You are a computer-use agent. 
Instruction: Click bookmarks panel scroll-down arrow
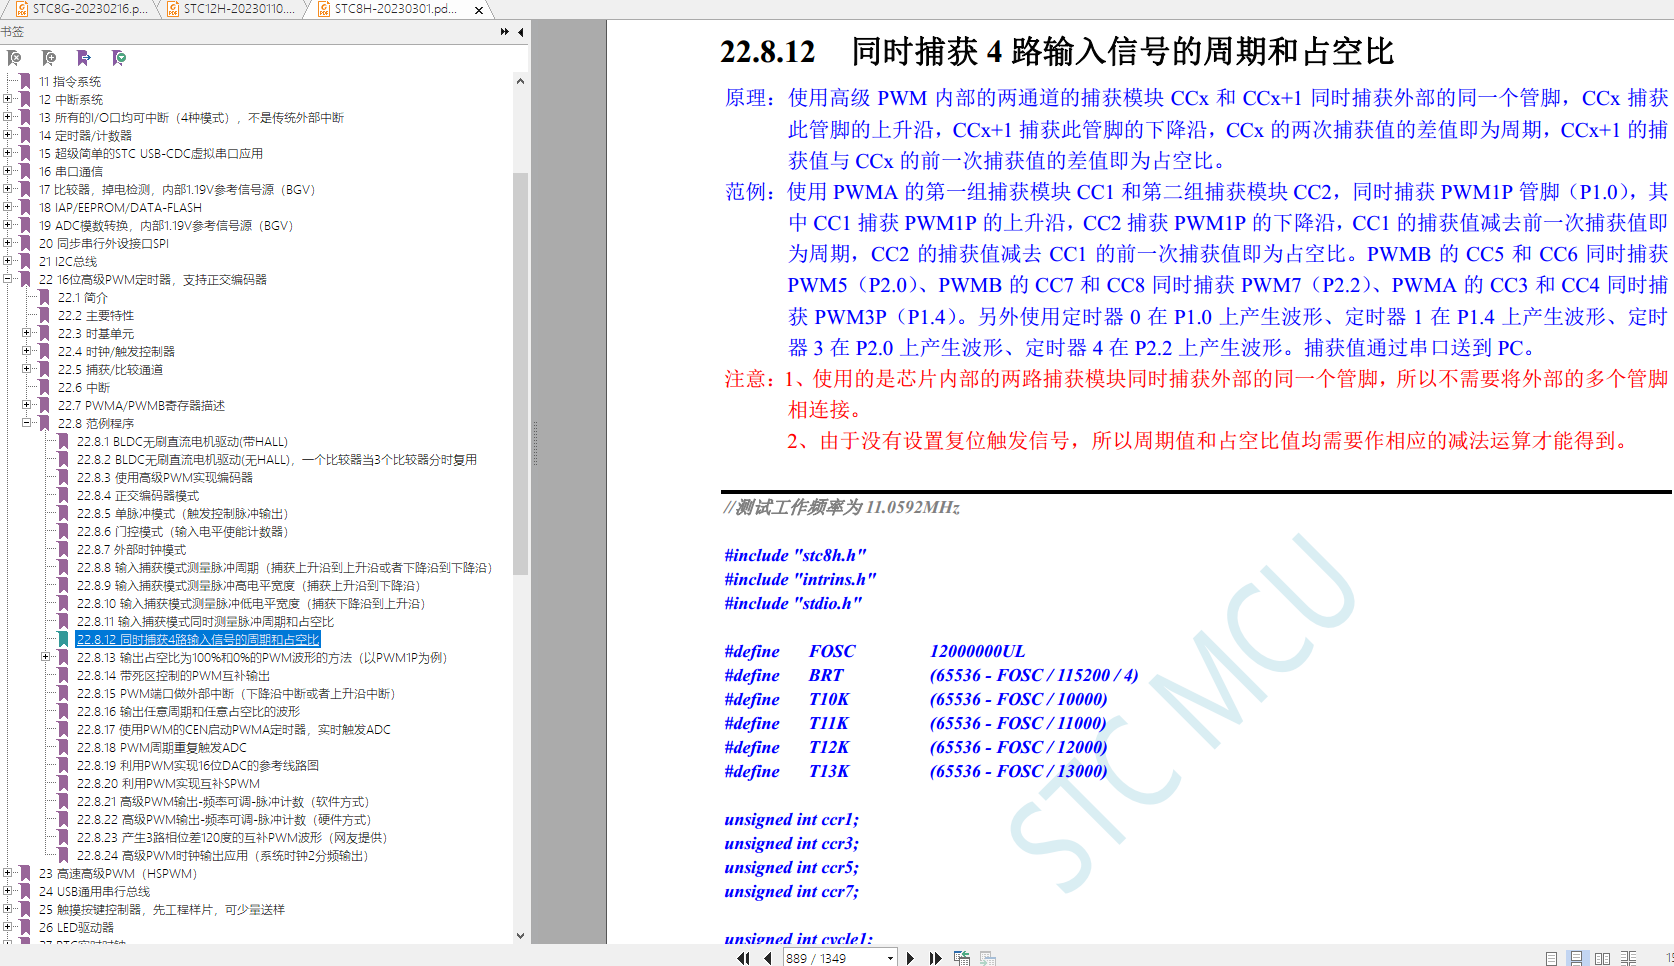[520, 936]
